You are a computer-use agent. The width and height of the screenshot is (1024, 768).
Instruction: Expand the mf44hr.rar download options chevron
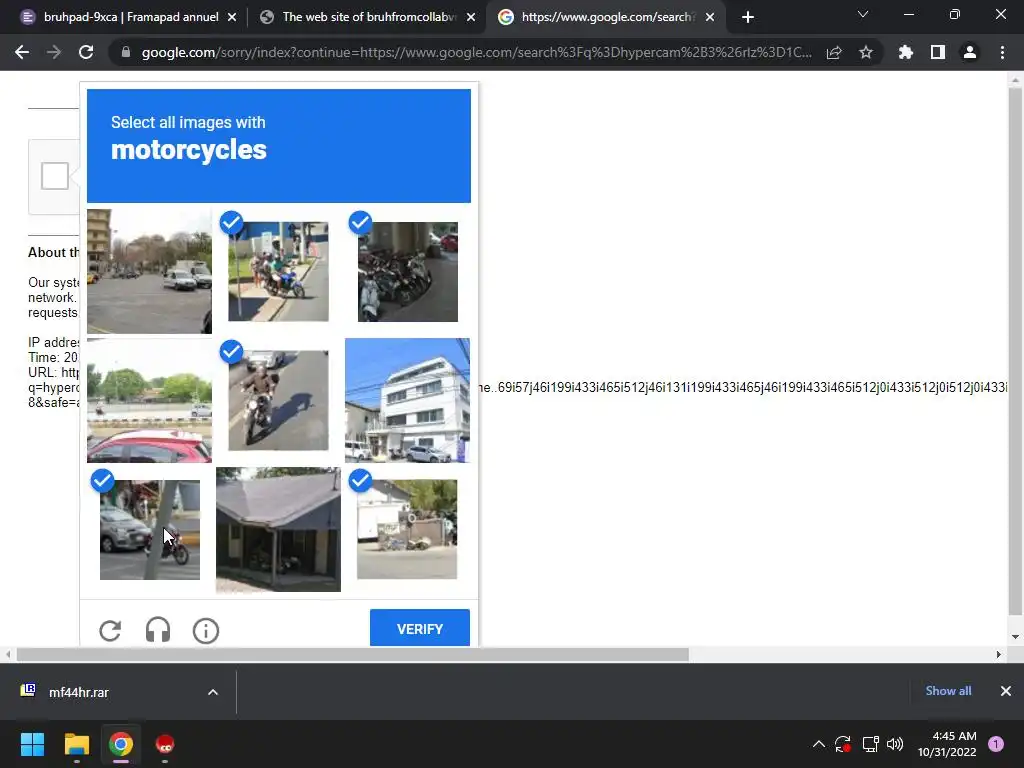tap(213, 692)
